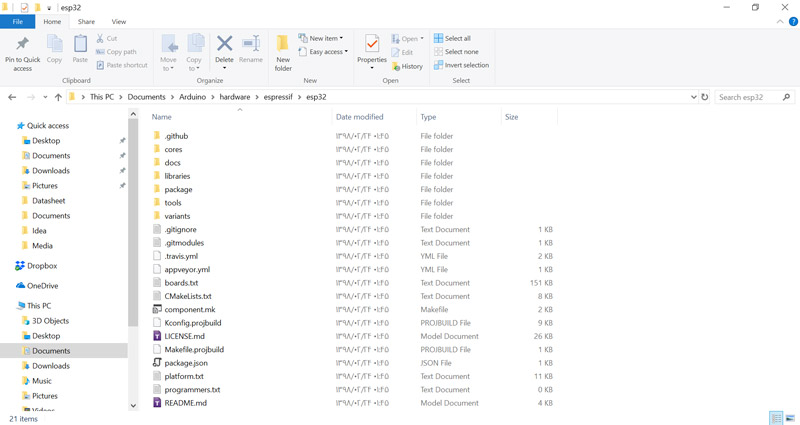800x425 pixels.
Task: Open Datasheet folder in Quick access
Action: (x=48, y=201)
